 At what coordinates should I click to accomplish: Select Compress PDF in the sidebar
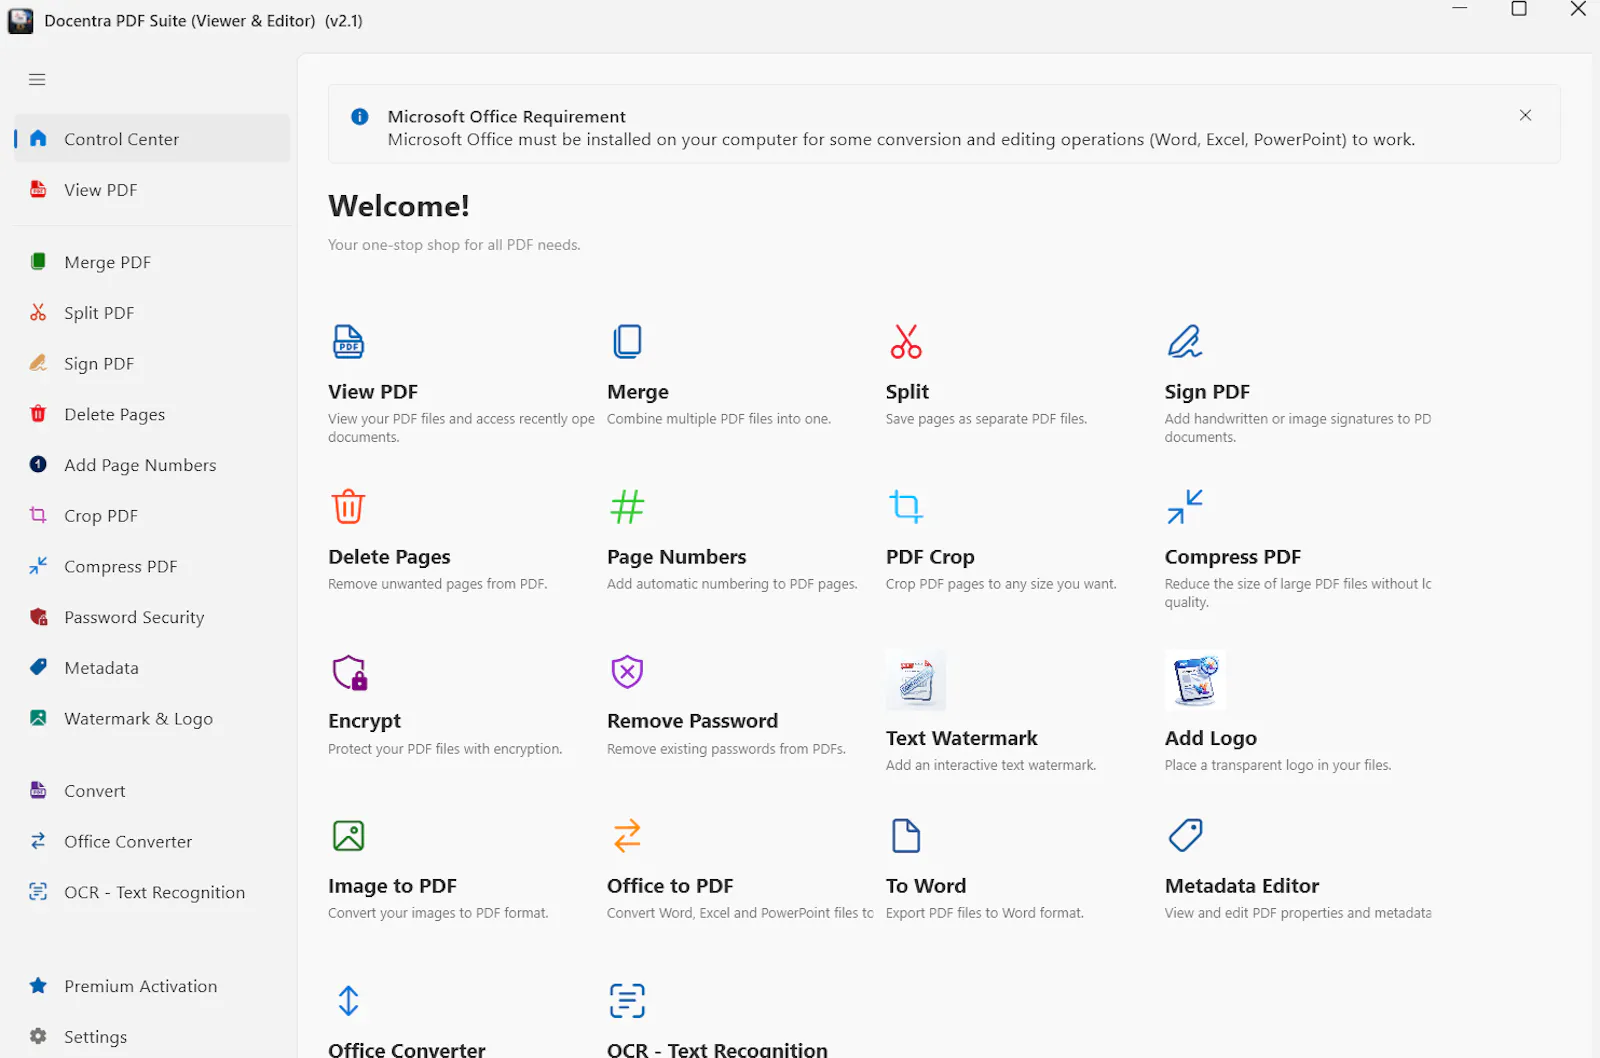tap(152, 567)
